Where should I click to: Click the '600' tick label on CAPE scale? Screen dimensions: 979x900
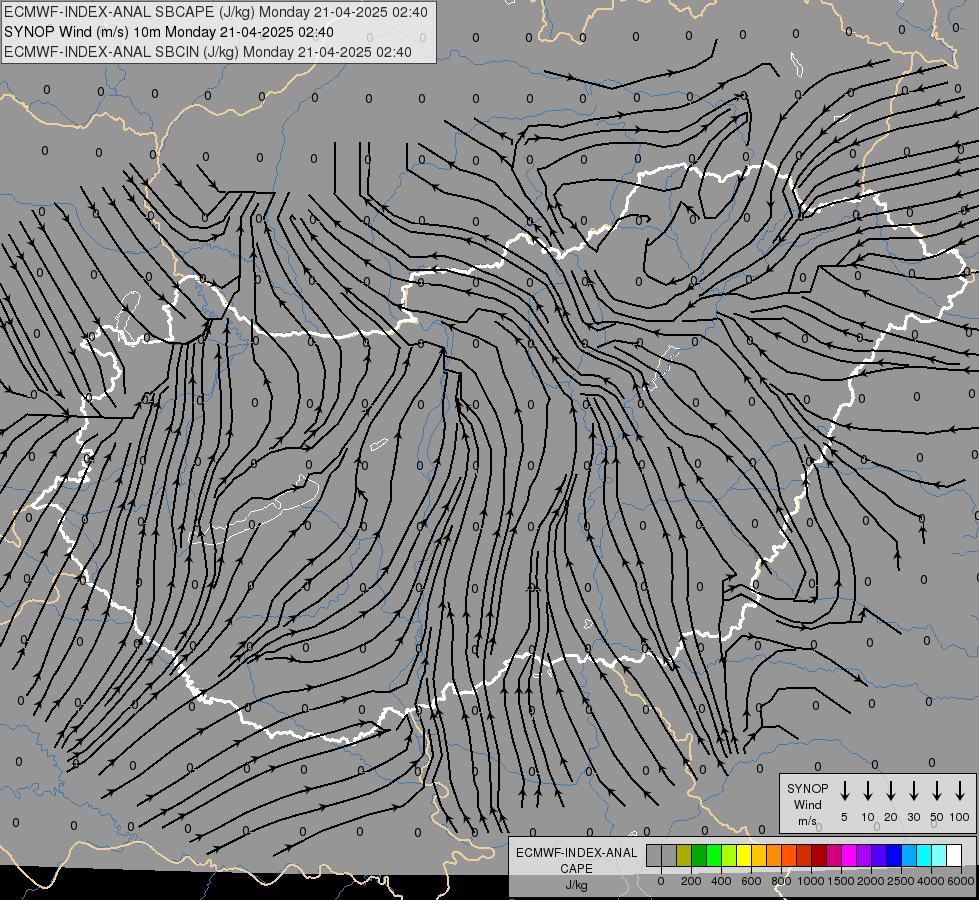click(x=751, y=881)
